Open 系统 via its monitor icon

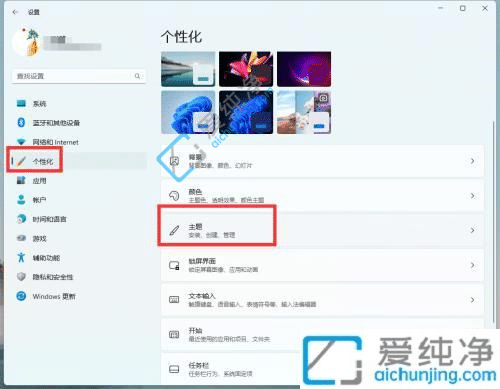tap(21, 103)
